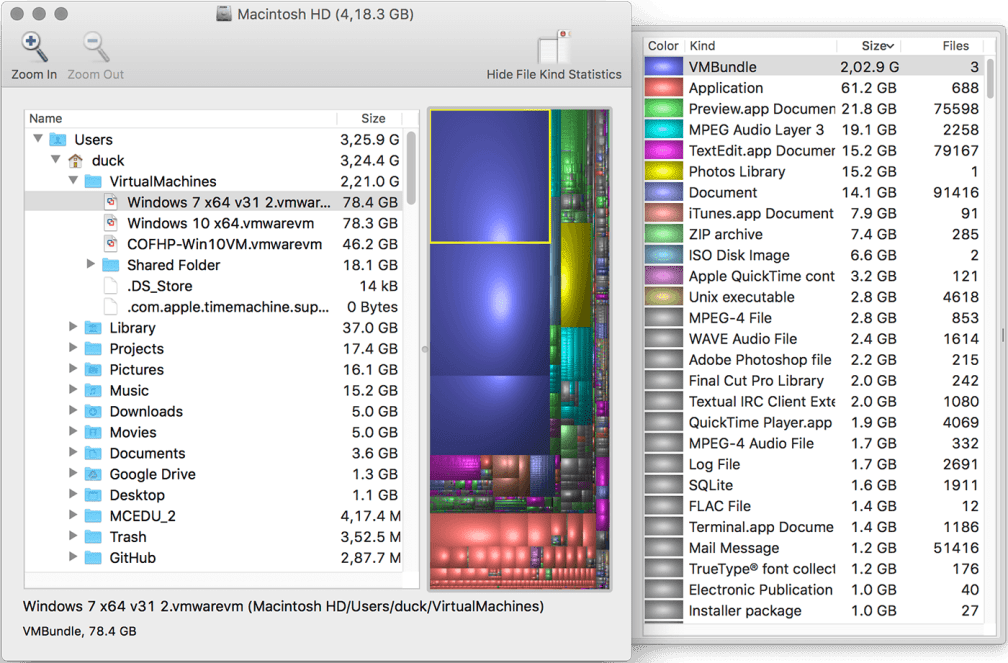This screenshot has height=663, width=1008.
Task: Select the Unix executable row
Action: (x=814, y=297)
